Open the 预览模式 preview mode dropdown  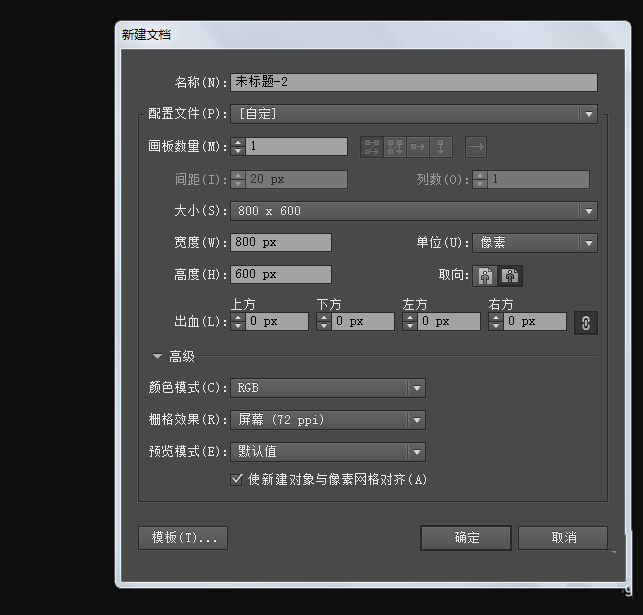328,452
